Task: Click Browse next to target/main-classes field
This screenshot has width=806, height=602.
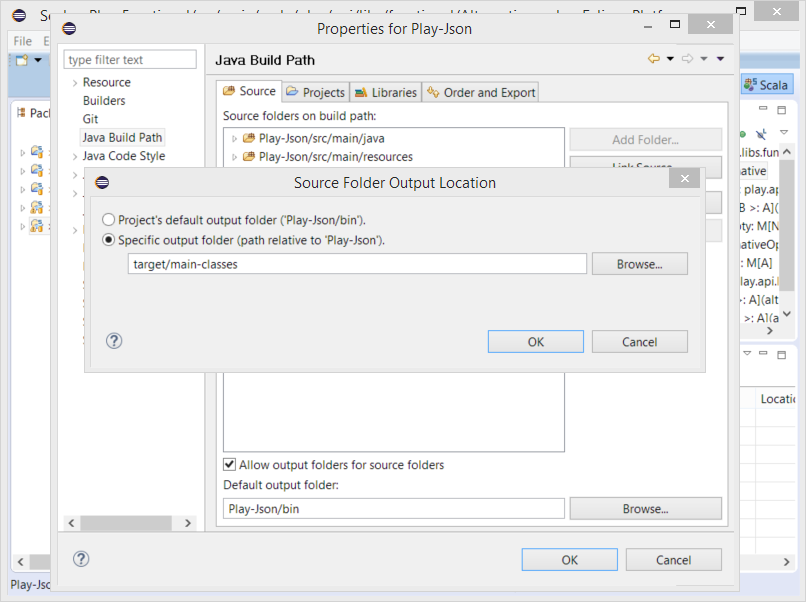Action: click(639, 264)
